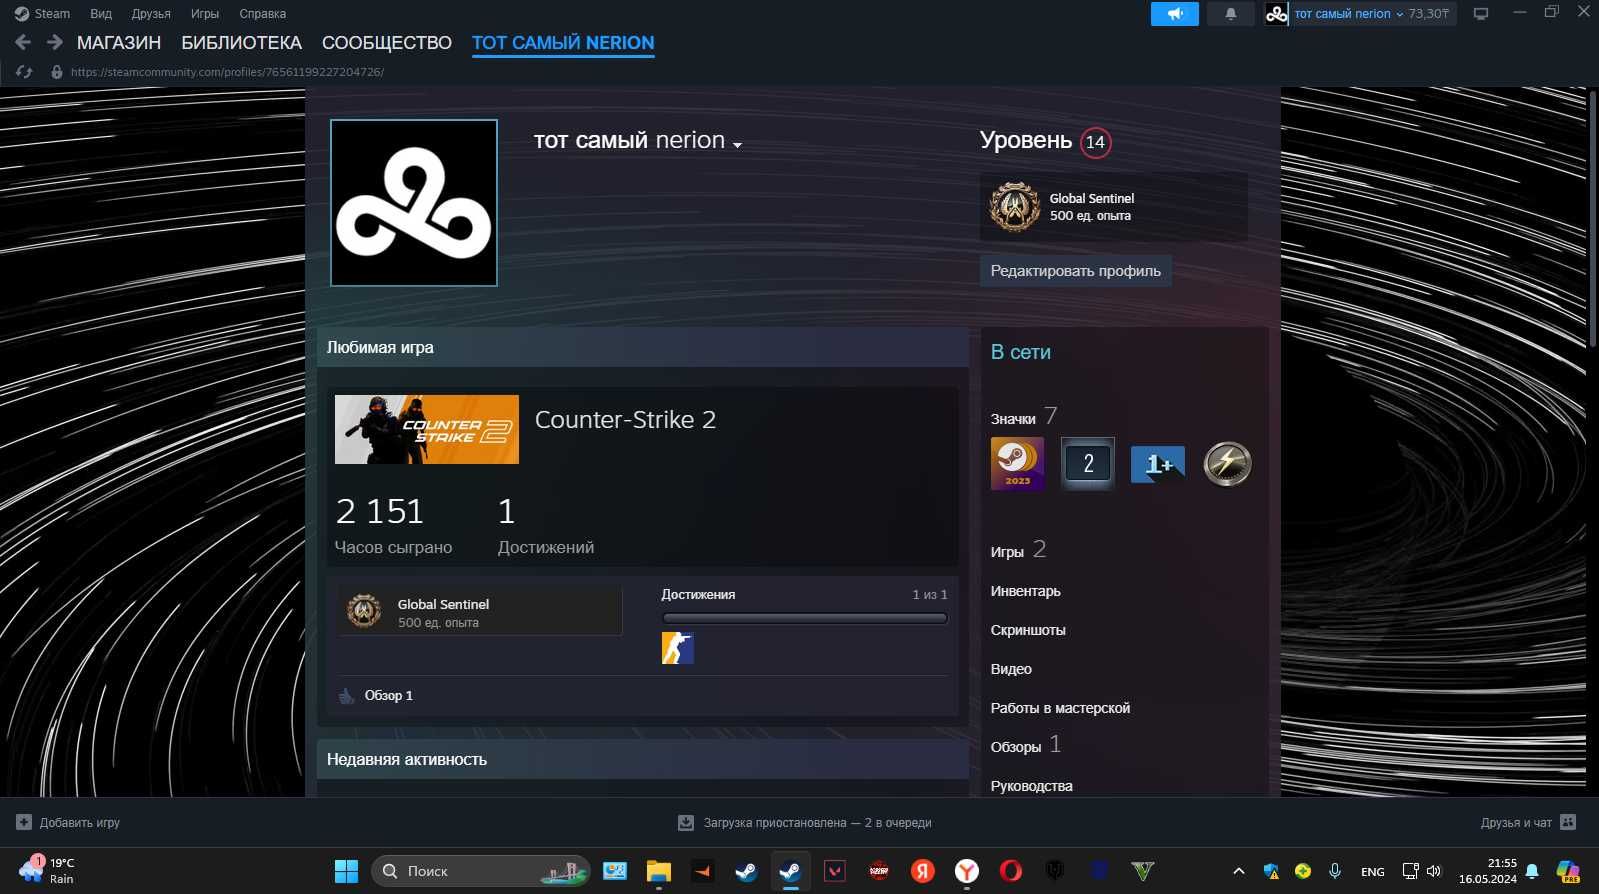Open the Counter-Strike 2 game banner

coord(427,429)
